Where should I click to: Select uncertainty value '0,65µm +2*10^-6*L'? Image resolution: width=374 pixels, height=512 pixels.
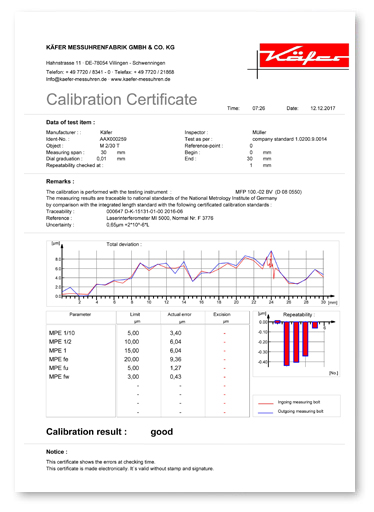(127, 225)
